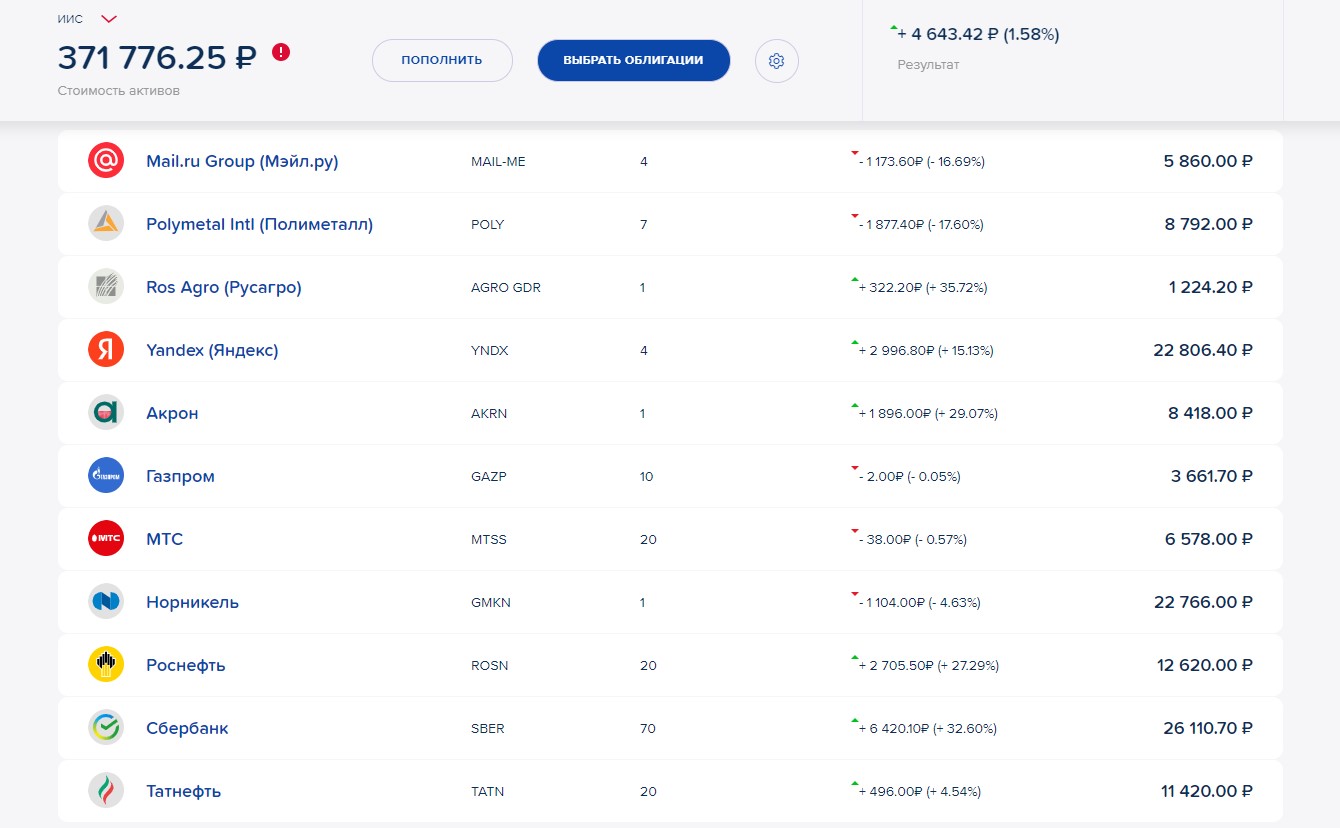Click the ticker AGRO GDR
The image size is (1340, 828).
click(x=506, y=287)
